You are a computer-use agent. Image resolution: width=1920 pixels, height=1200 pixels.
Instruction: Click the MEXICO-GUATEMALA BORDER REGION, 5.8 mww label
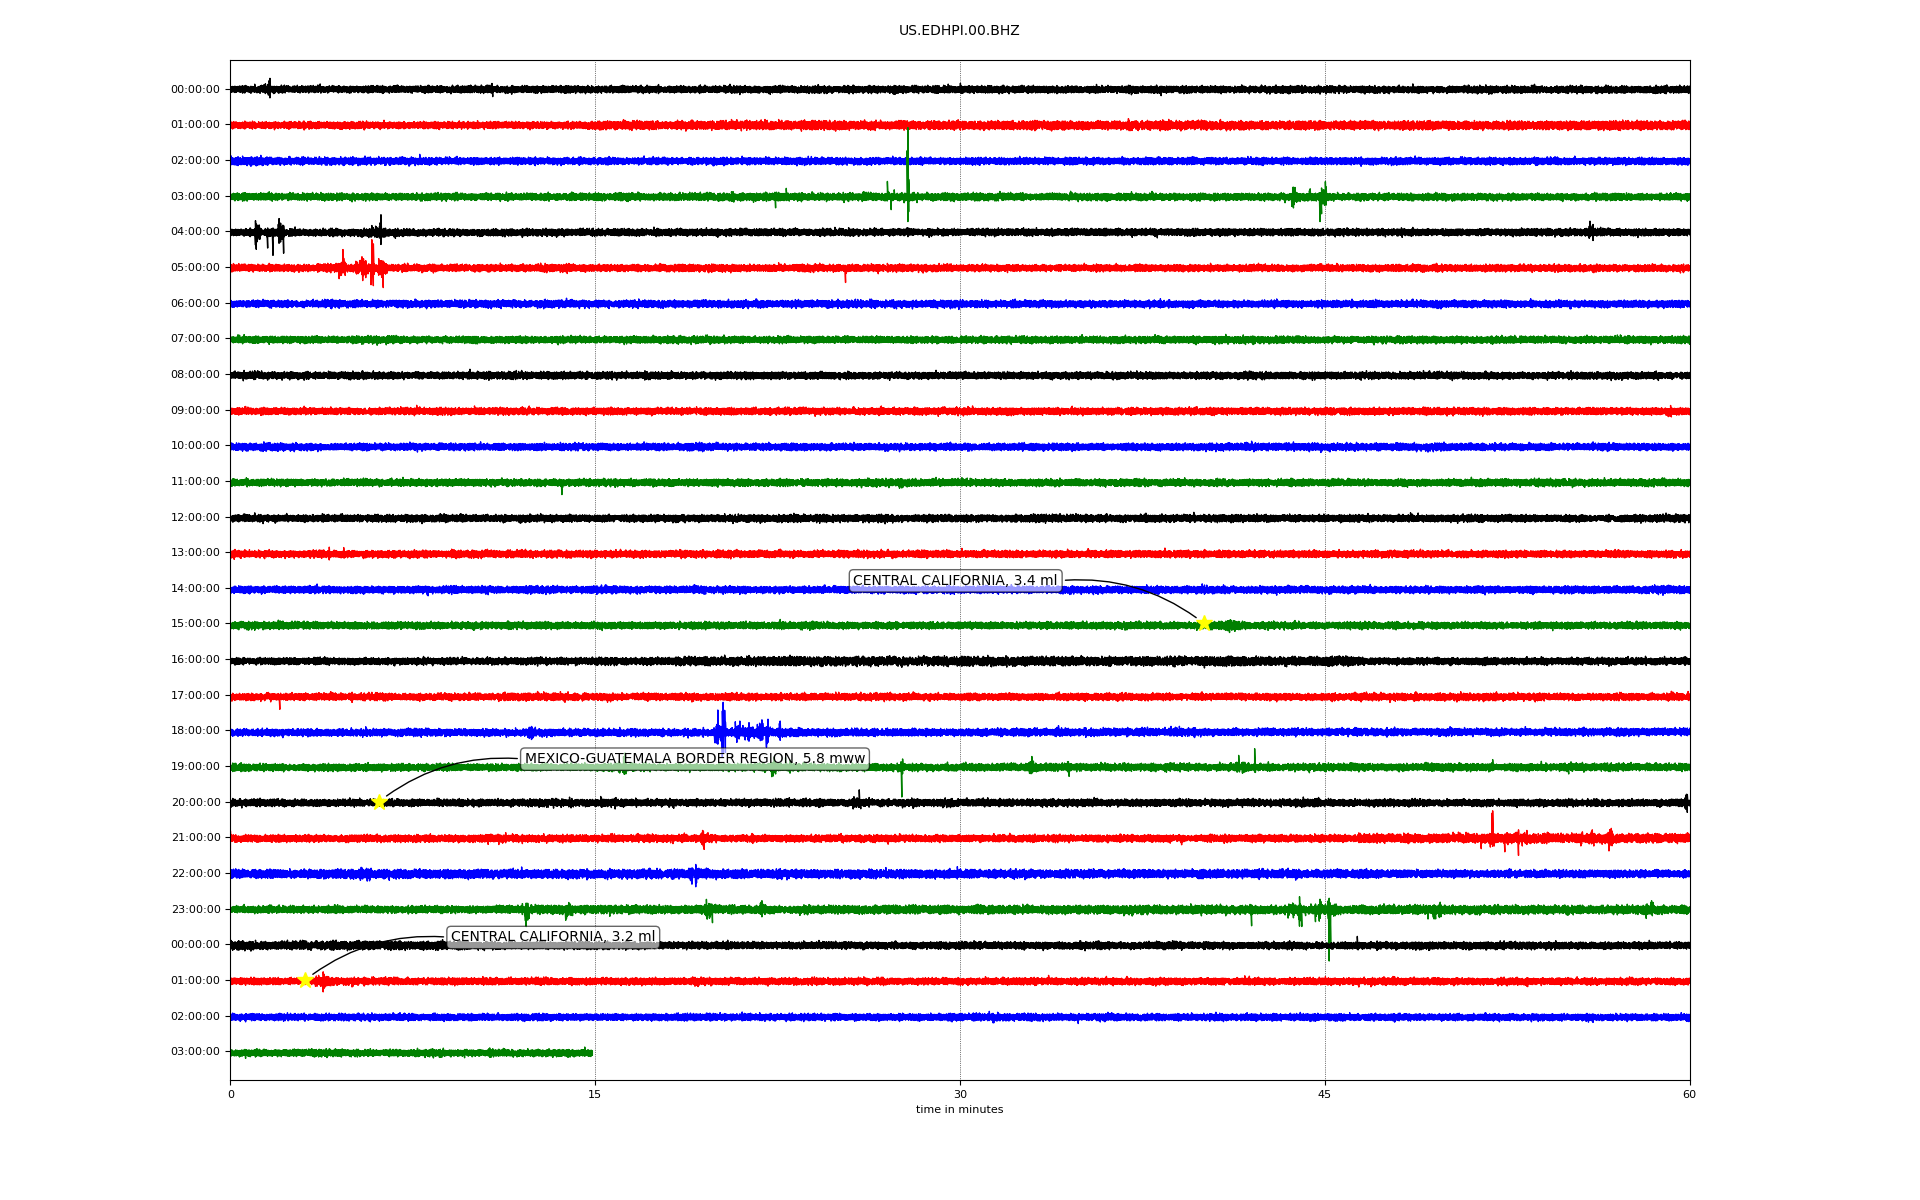694,759
